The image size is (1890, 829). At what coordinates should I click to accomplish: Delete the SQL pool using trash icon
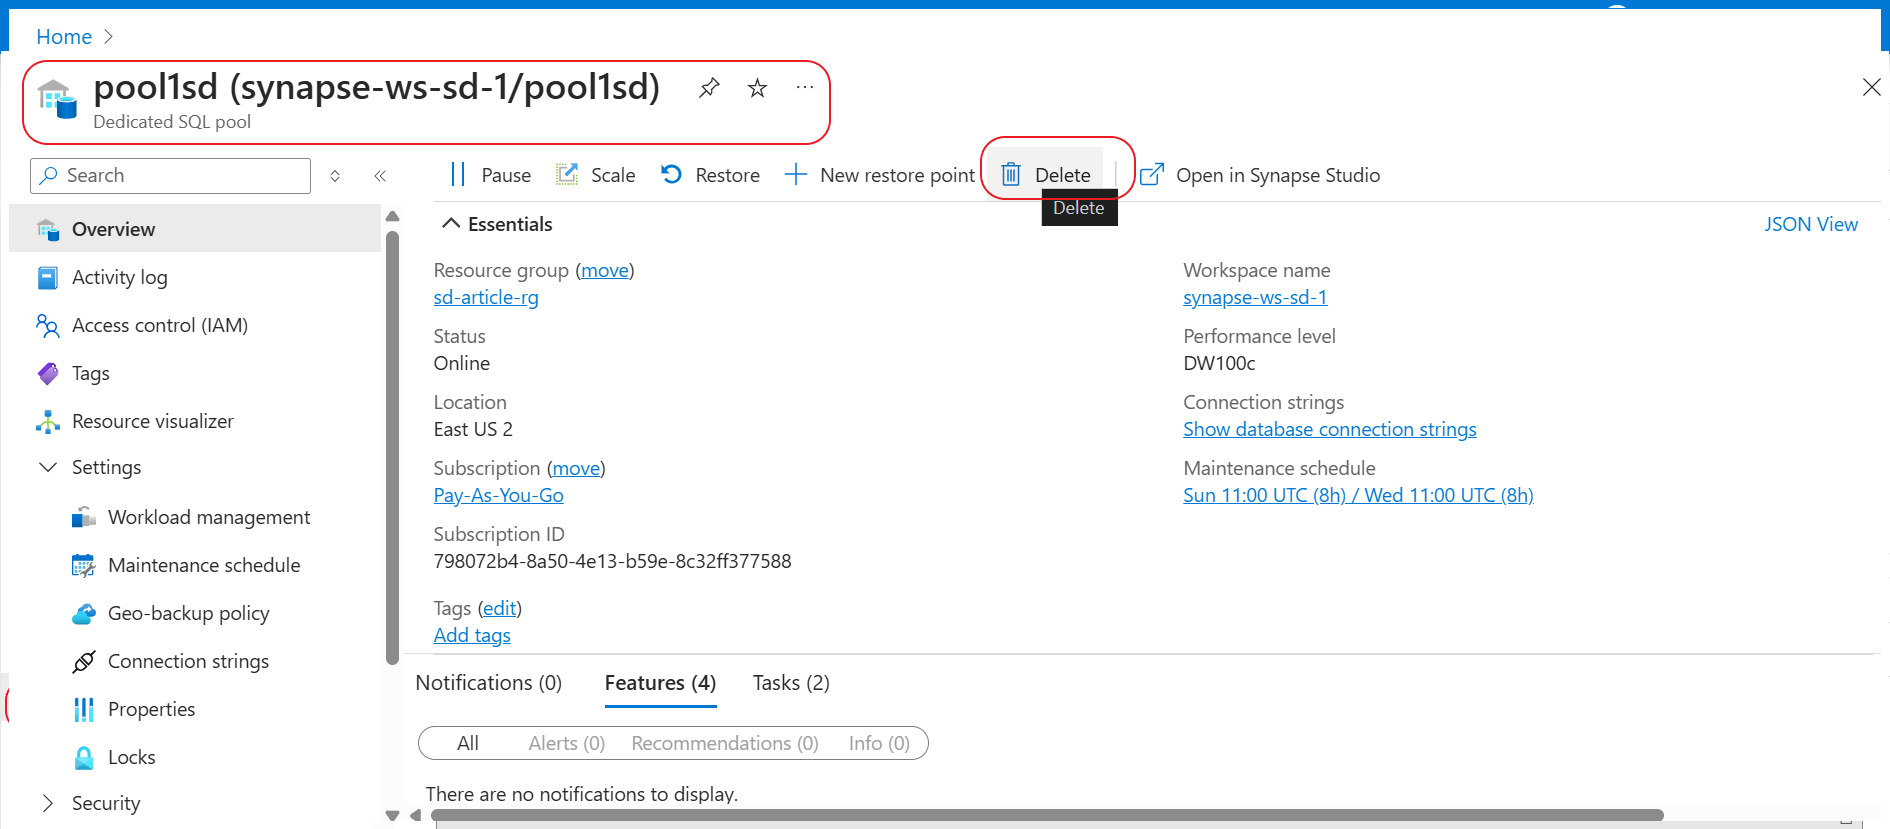click(x=1011, y=175)
